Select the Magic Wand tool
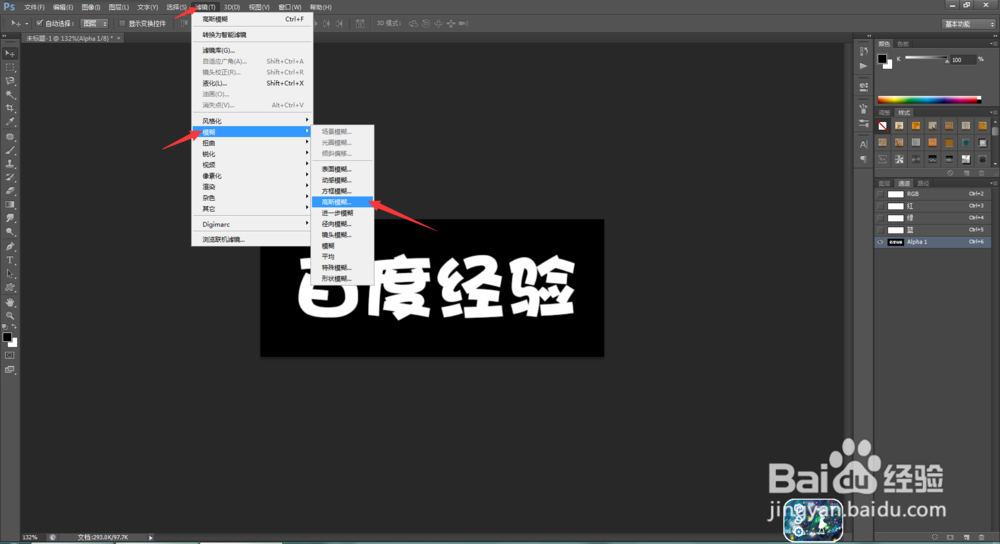The width and height of the screenshot is (1000, 544). (10, 94)
